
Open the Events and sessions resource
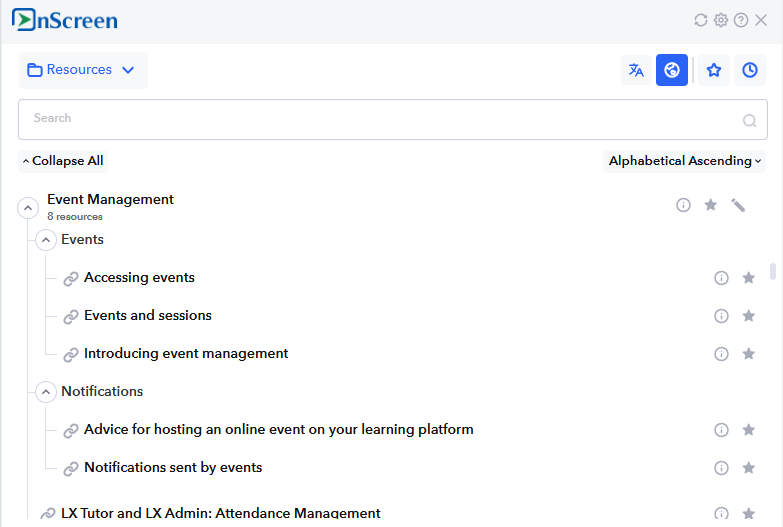coord(148,316)
